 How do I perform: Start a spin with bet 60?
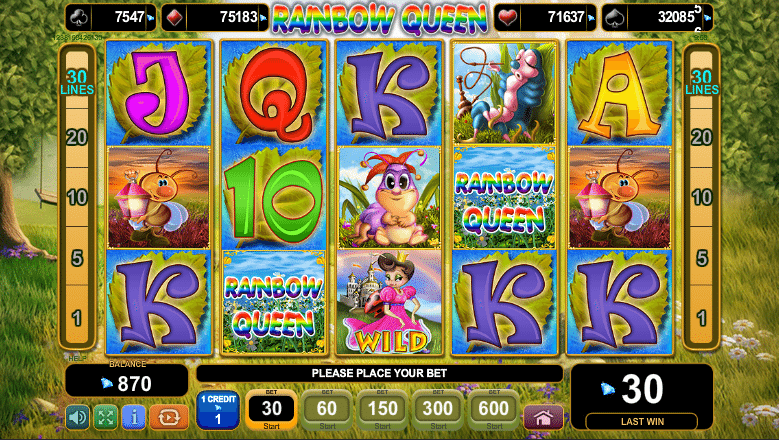pyautogui.click(x=326, y=410)
